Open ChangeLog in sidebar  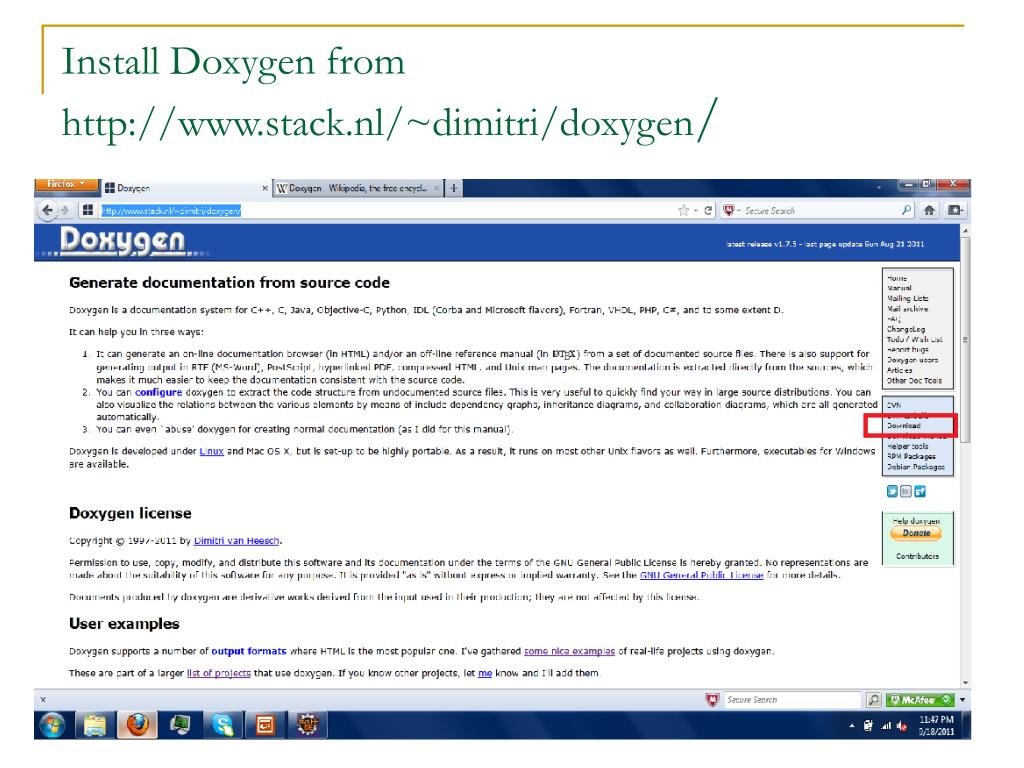pyautogui.click(x=905, y=329)
